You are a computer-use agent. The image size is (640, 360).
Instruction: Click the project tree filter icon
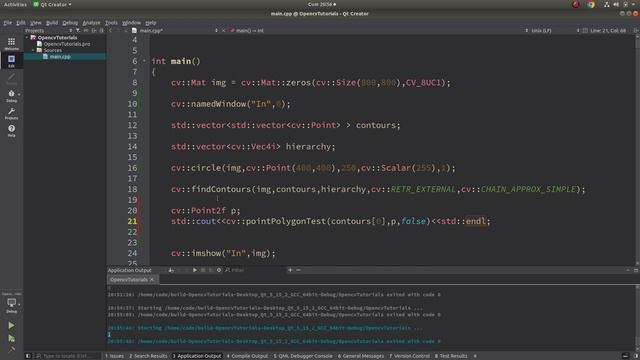pyautogui.click(x=78, y=31)
